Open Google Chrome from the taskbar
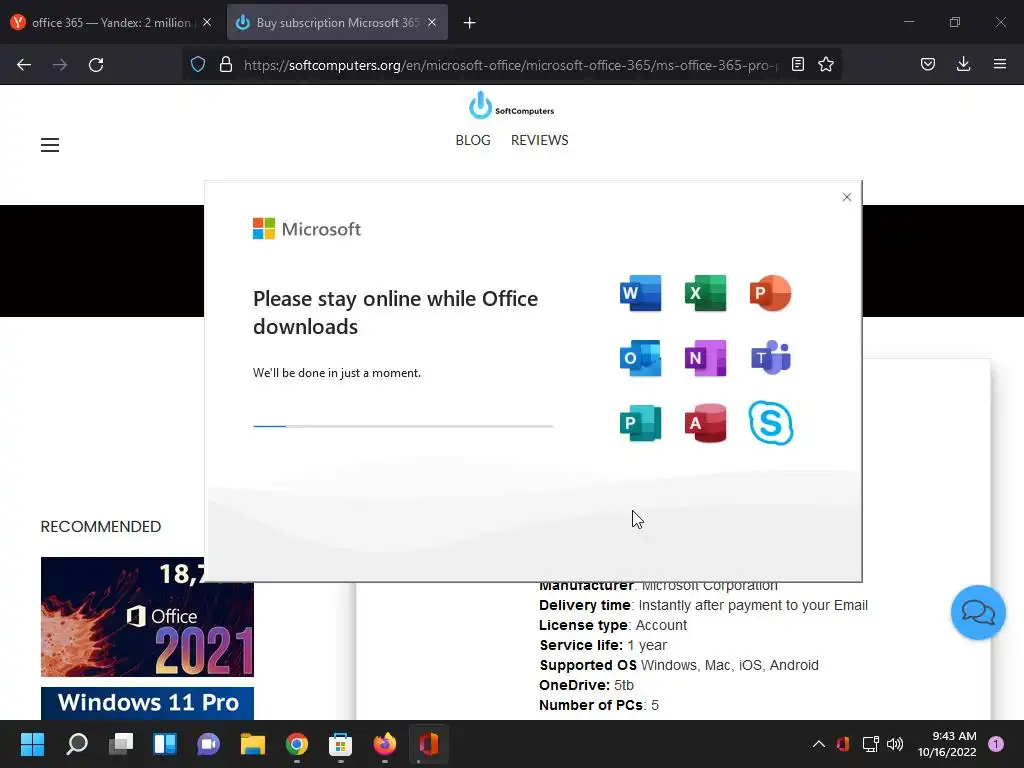This screenshot has width=1024, height=768. coord(296,744)
